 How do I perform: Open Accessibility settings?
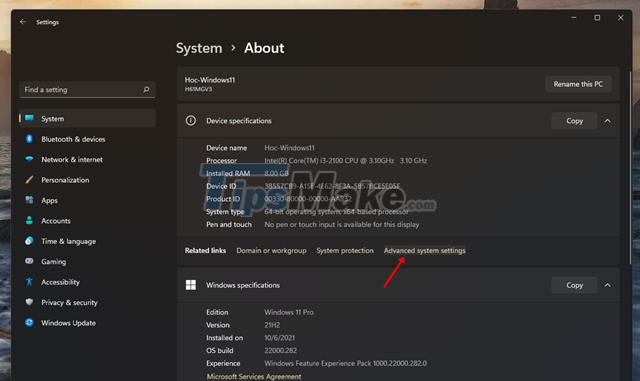coord(87,282)
